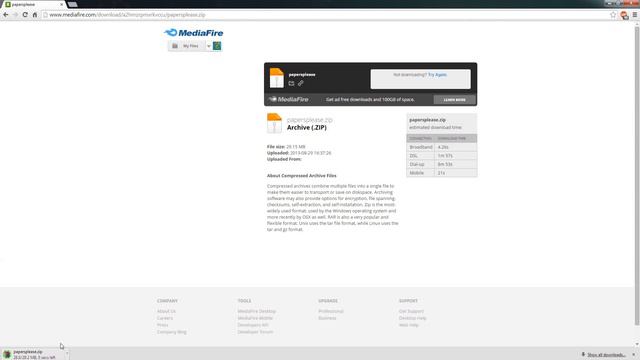Click the browser forward arrow
Image resolution: width=640 pixels, height=360 pixels.
click(x=16, y=15)
